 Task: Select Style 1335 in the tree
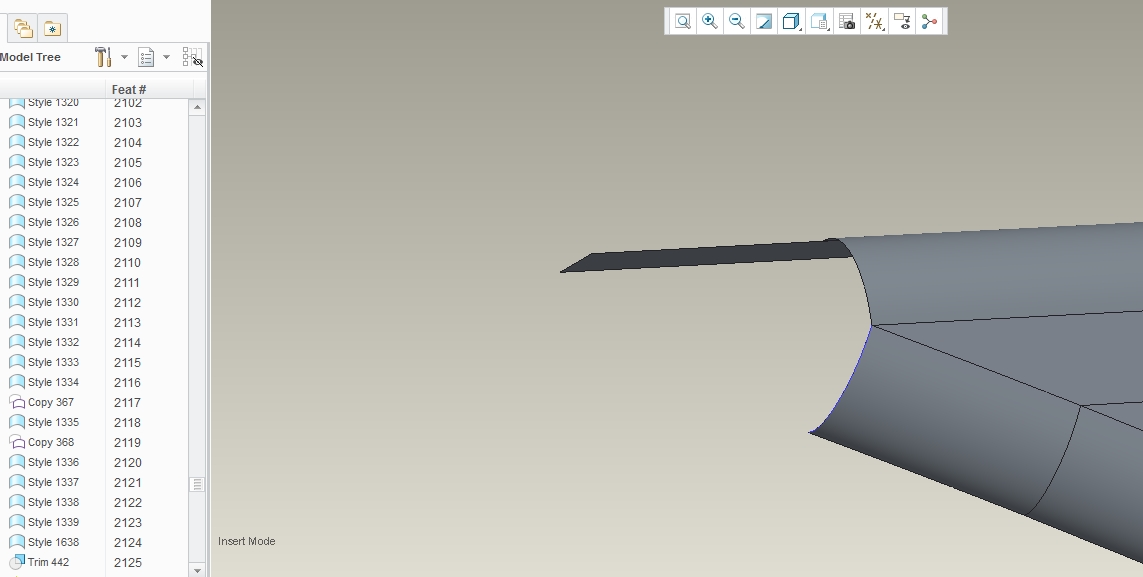point(53,422)
